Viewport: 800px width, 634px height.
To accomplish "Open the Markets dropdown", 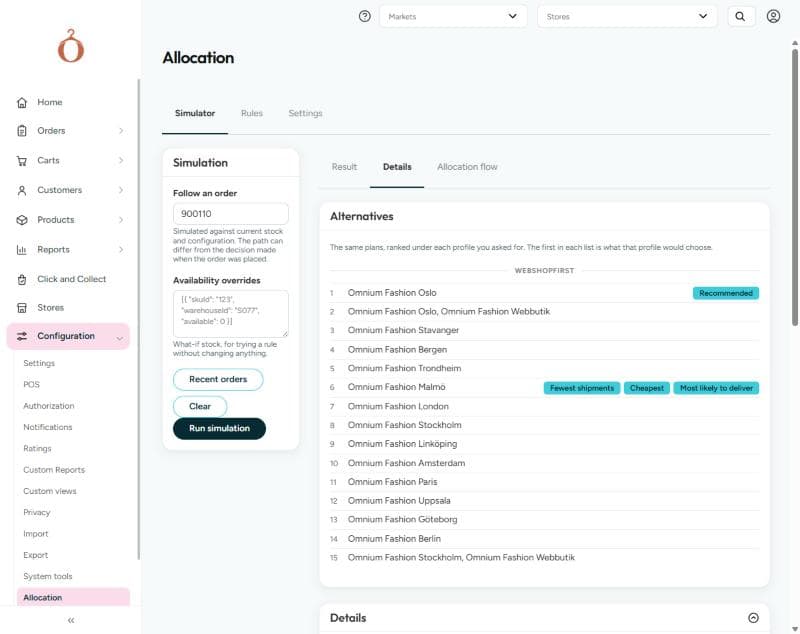I will point(453,16).
